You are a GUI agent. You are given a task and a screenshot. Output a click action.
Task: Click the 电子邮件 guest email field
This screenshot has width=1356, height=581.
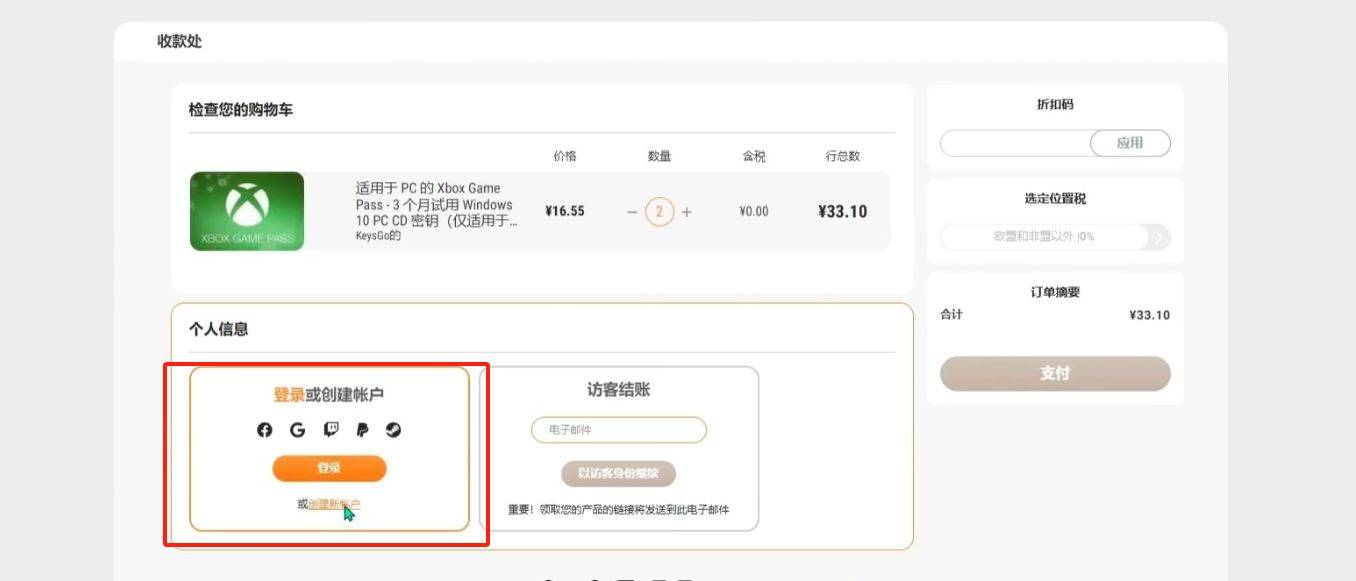pyautogui.click(x=618, y=430)
